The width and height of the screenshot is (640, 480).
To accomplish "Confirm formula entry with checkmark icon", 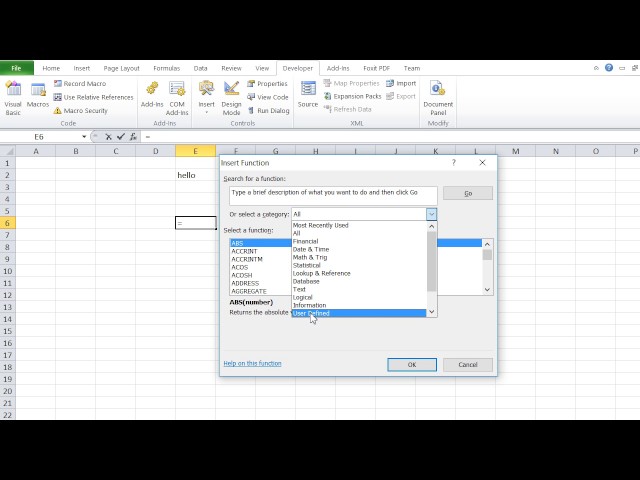I will pyautogui.click(x=120, y=137).
